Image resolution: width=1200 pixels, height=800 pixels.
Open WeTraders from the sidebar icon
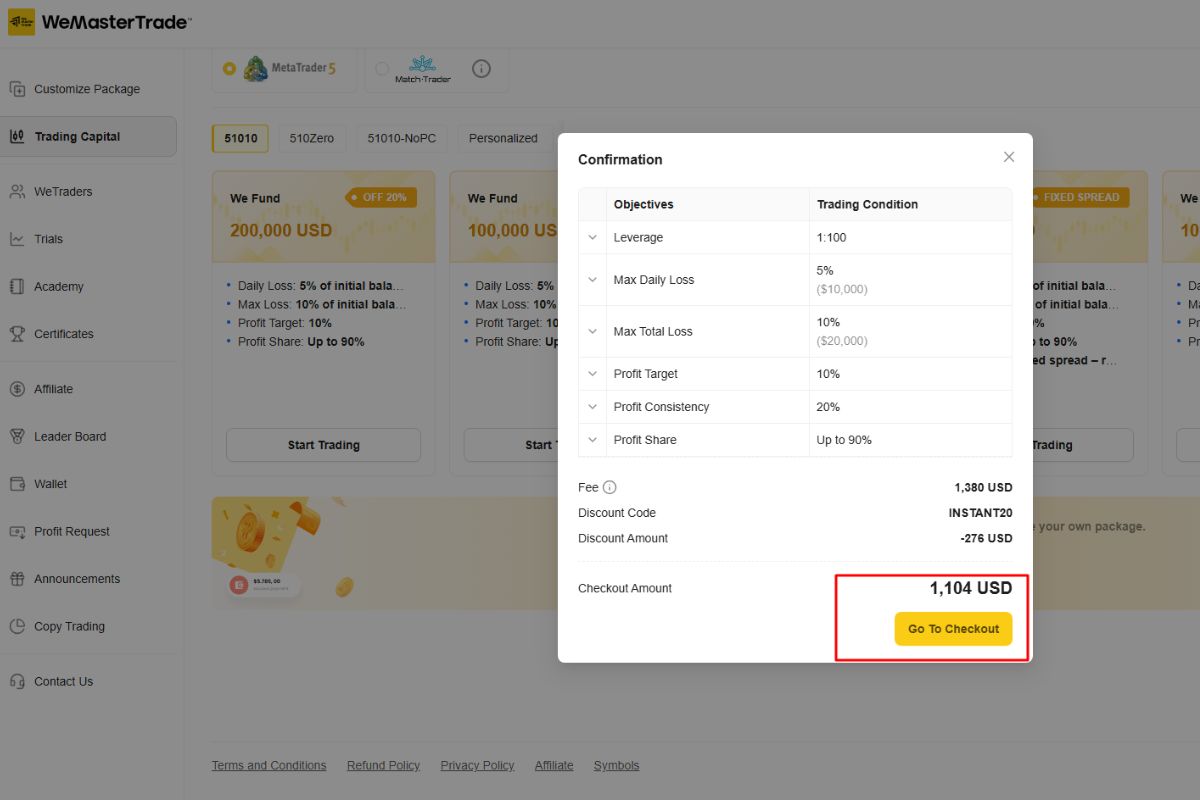click(x=17, y=191)
